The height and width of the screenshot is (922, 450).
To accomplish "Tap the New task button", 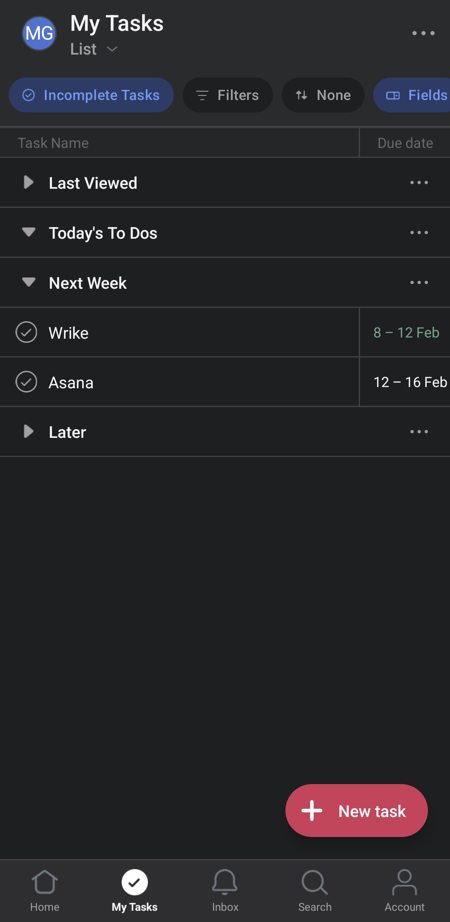I will tap(356, 810).
